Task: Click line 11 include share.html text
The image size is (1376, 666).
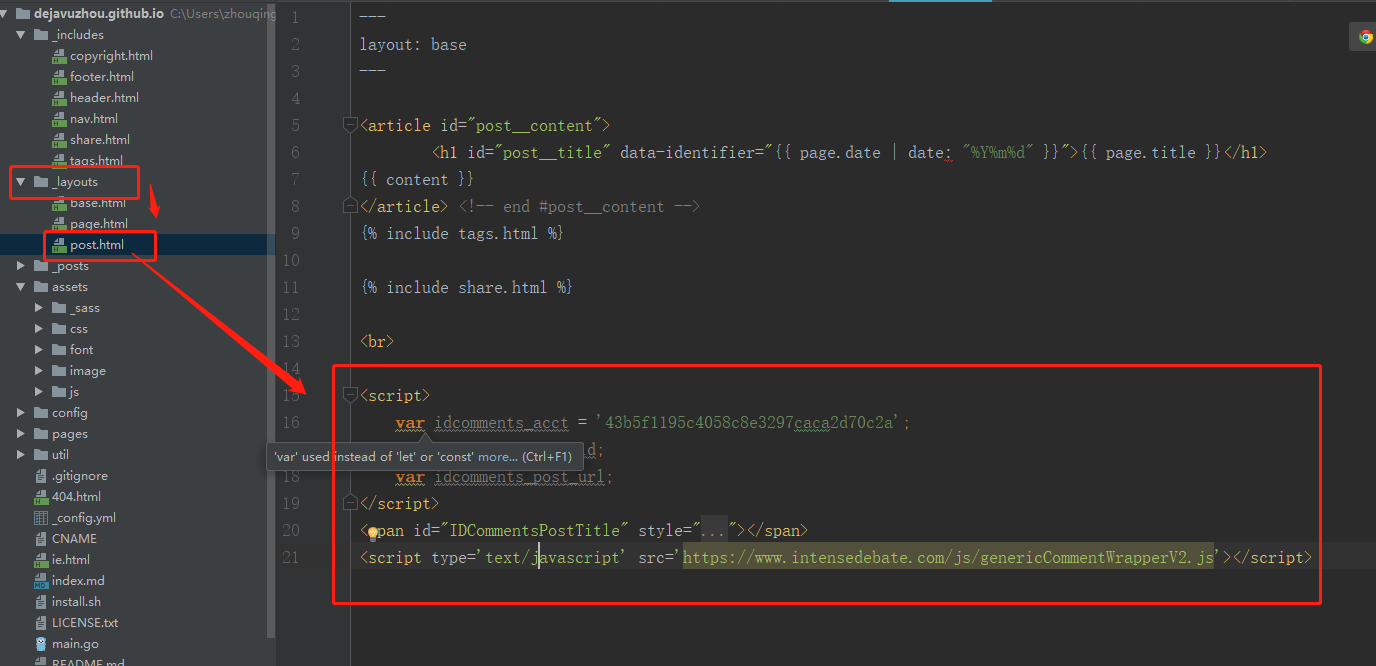Action: (467, 287)
